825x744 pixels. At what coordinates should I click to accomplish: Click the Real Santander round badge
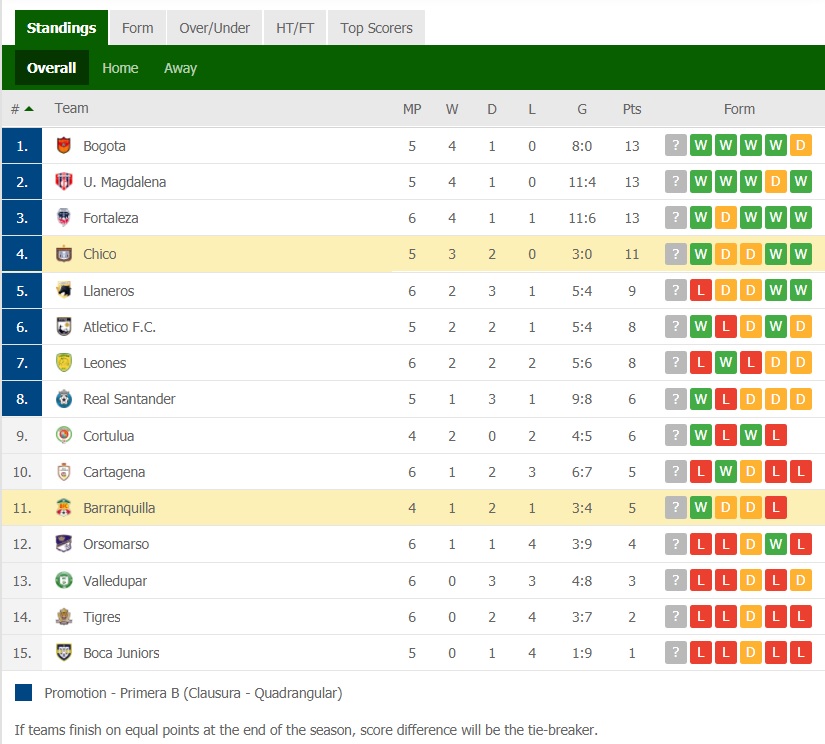64,399
